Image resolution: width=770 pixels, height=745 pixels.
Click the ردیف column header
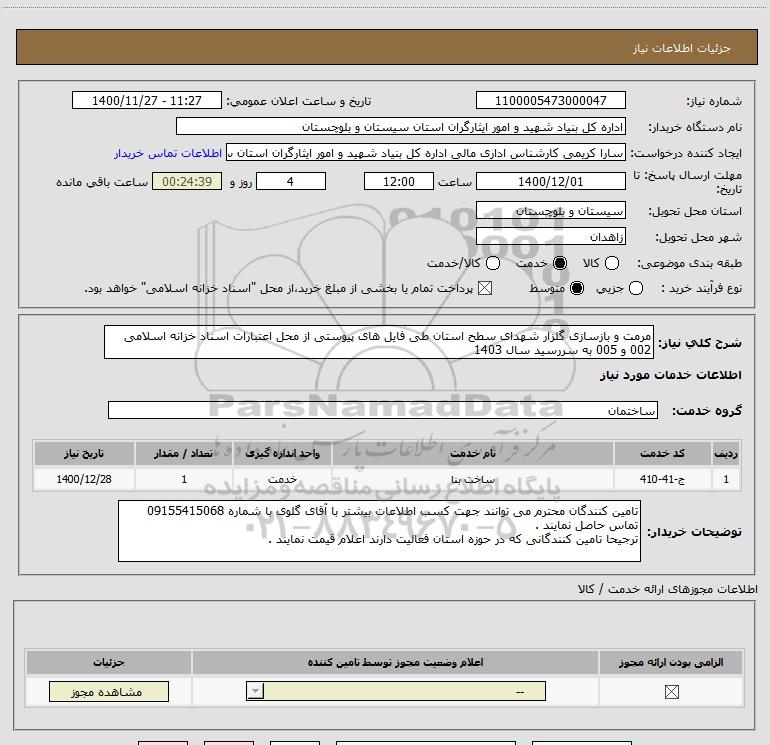726,453
